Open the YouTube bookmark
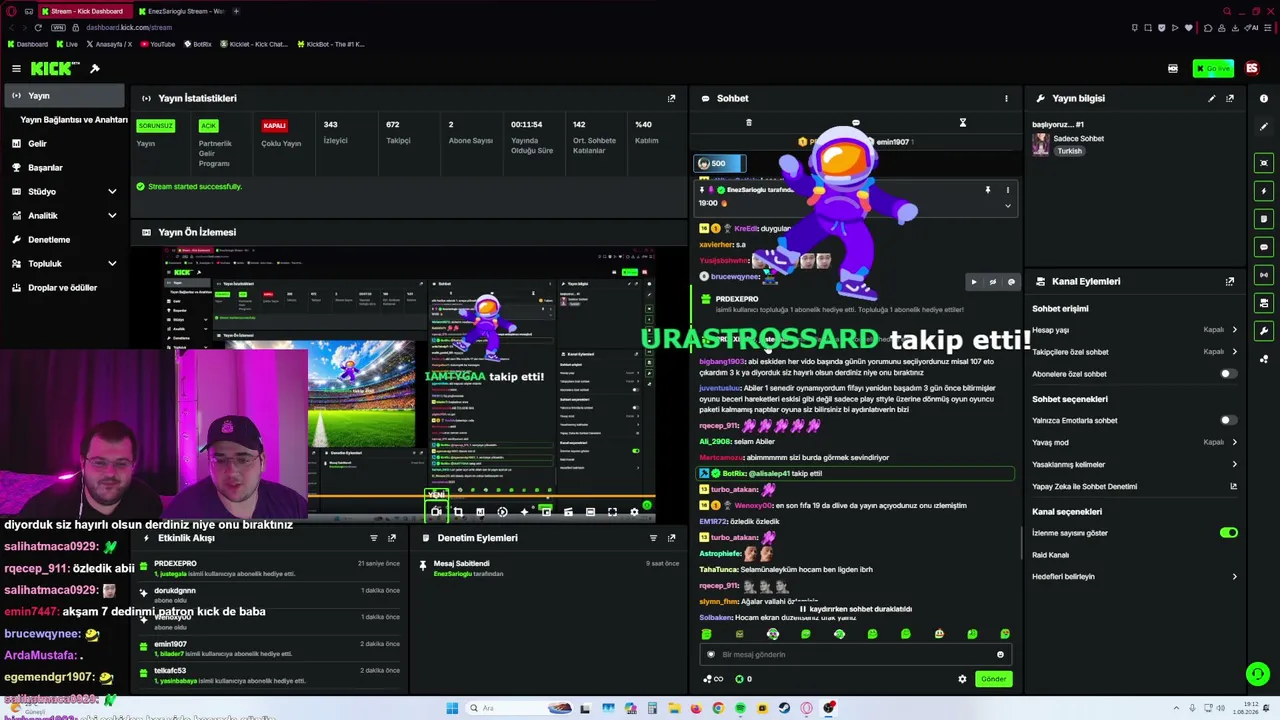 pyautogui.click(x=158, y=44)
